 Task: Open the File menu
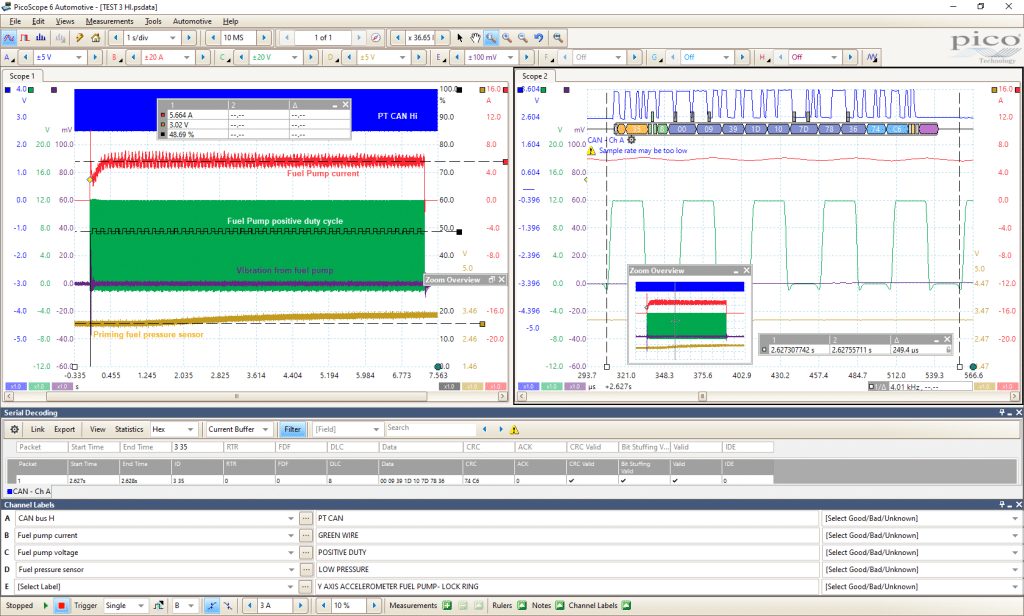click(15, 21)
